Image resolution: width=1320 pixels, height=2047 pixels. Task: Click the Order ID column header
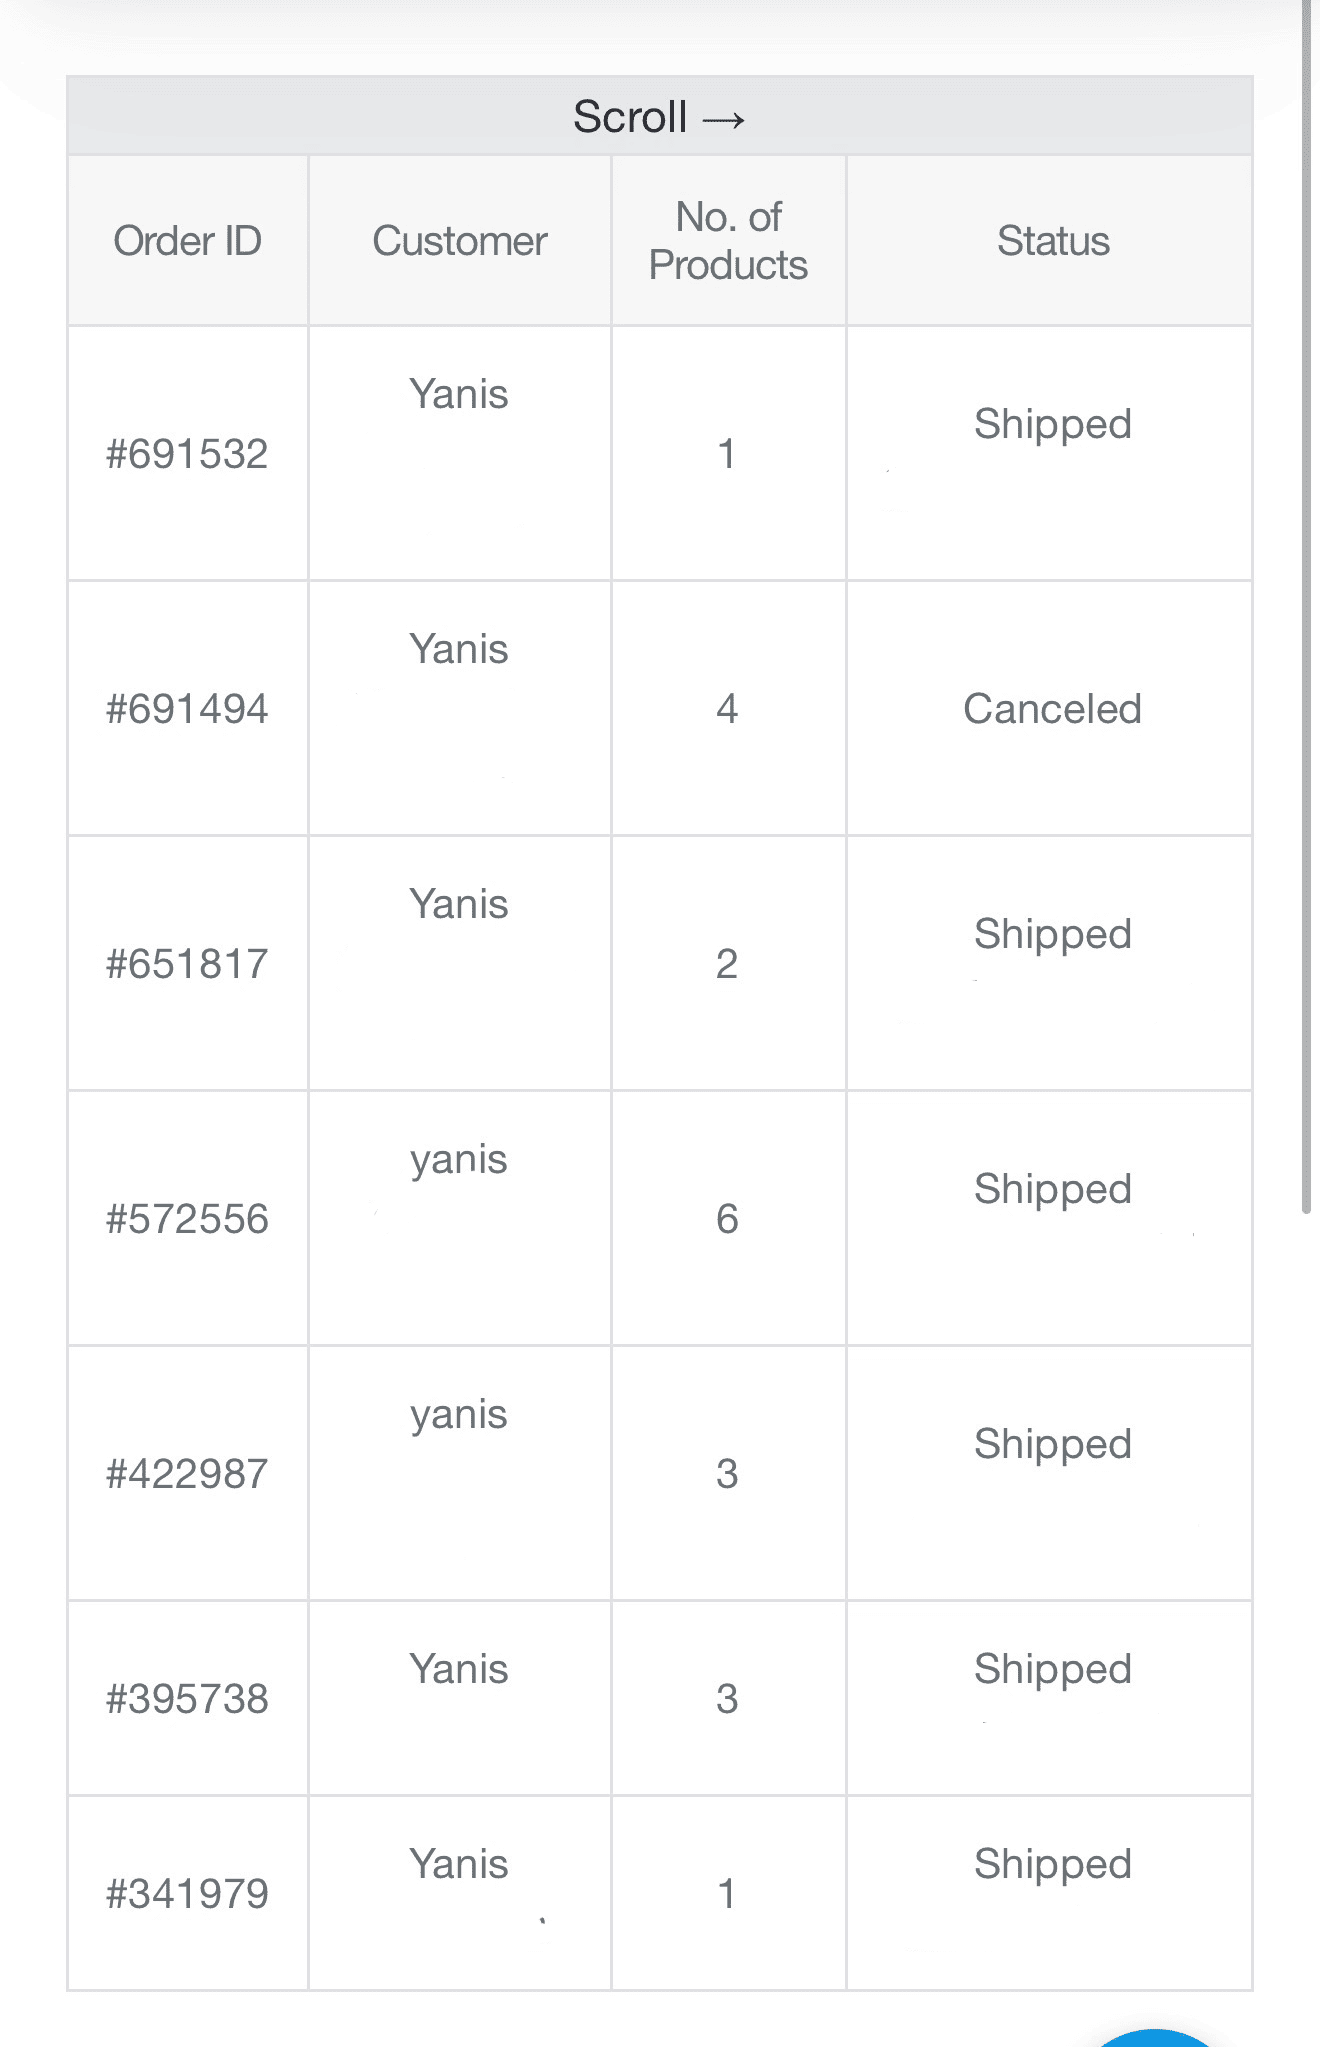(x=187, y=241)
